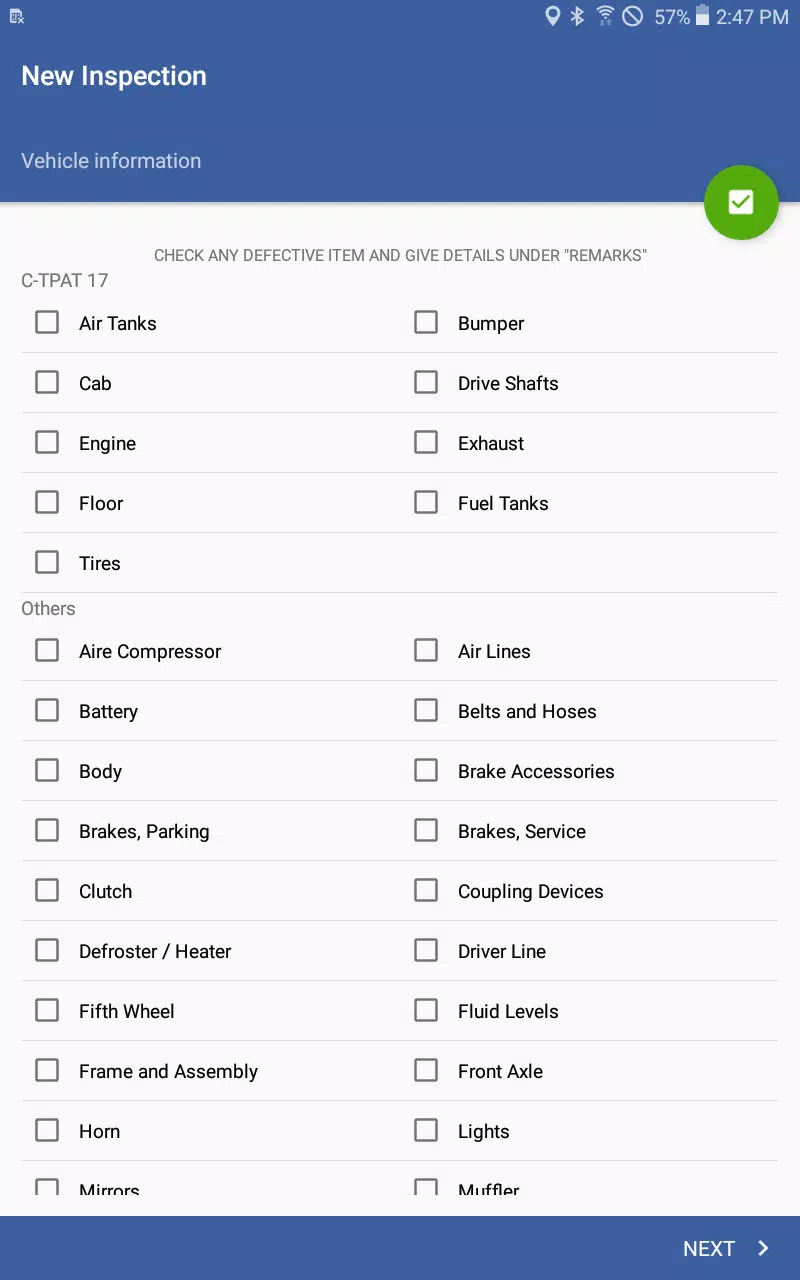
Task: Tap the green check-all floating button
Action: pyautogui.click(x=741, y=202)
